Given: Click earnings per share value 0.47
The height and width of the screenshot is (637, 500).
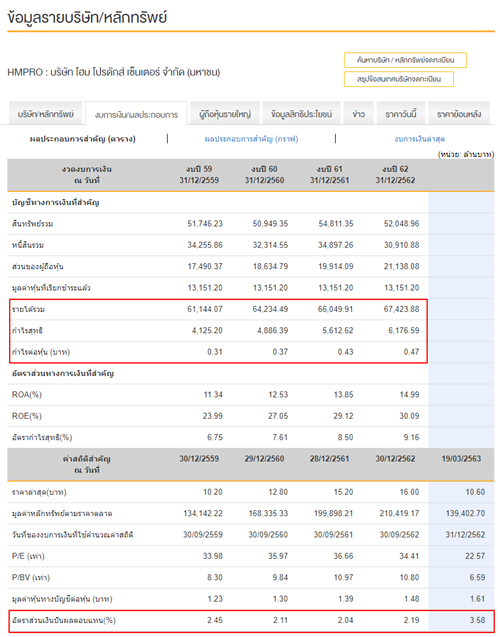Looking at the screenshot, I should coord(411,352).
